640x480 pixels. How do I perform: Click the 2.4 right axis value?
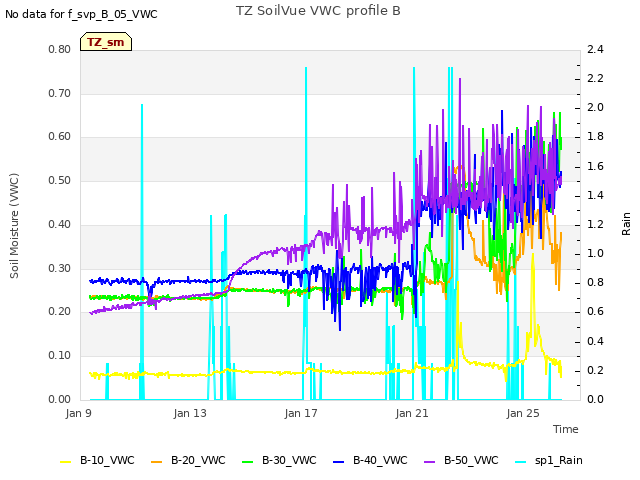tap(595, 49)
